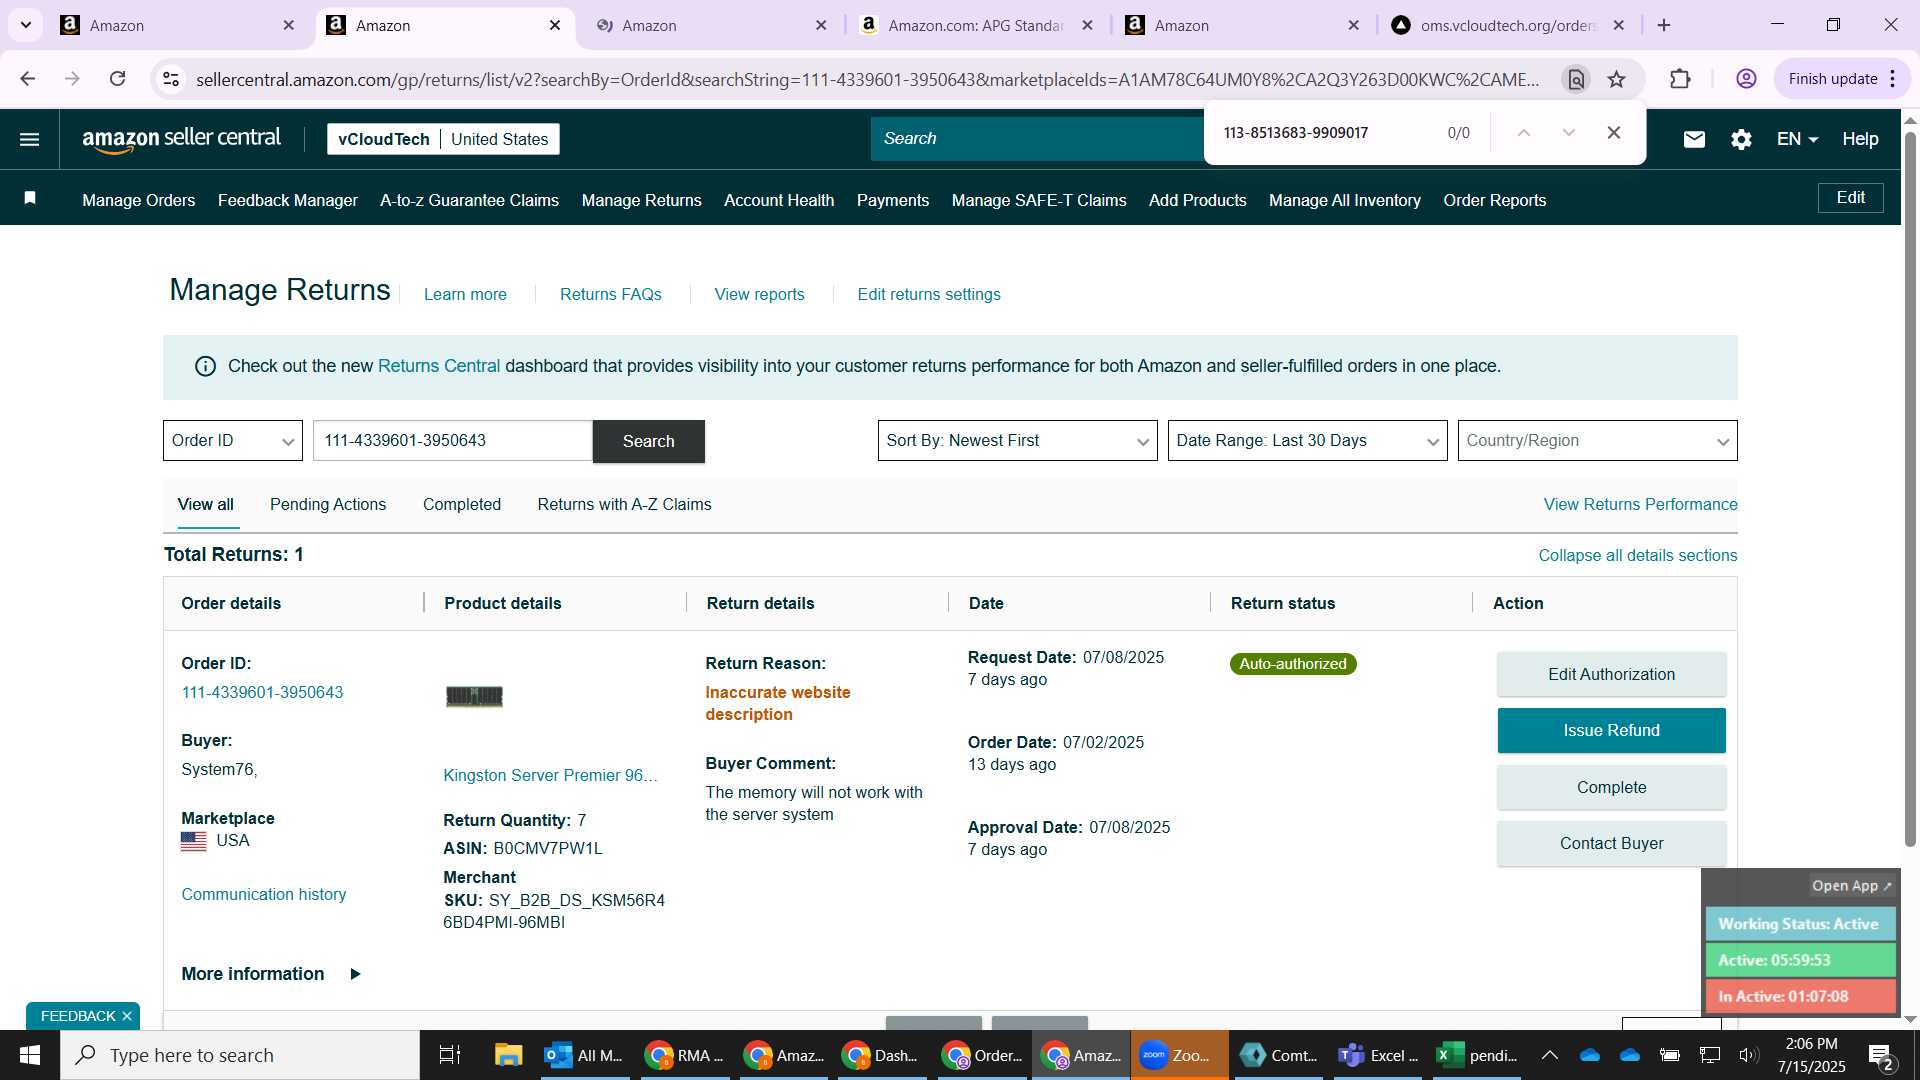This screenshot has width=1920, height=1080.
Task: Open Task View on the taskbar
Action: point(450,1055)
